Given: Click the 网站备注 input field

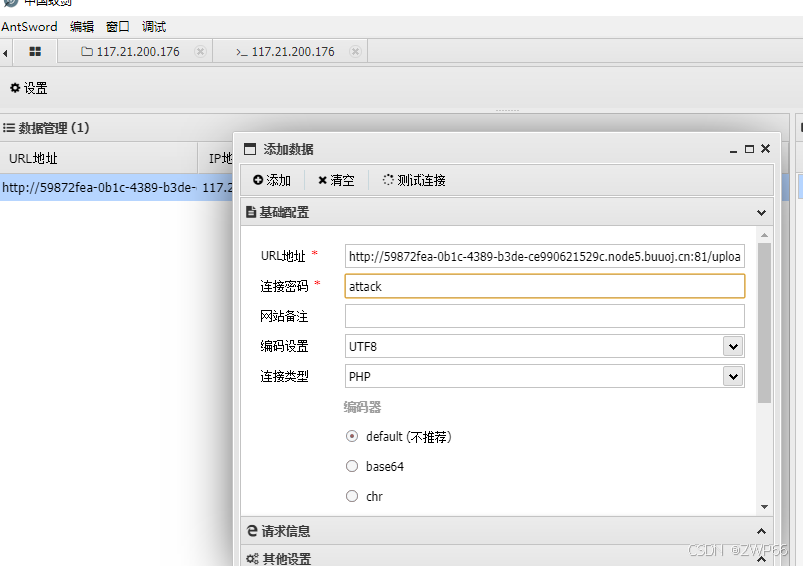Looking at the screenshot, I should point(544,316).
